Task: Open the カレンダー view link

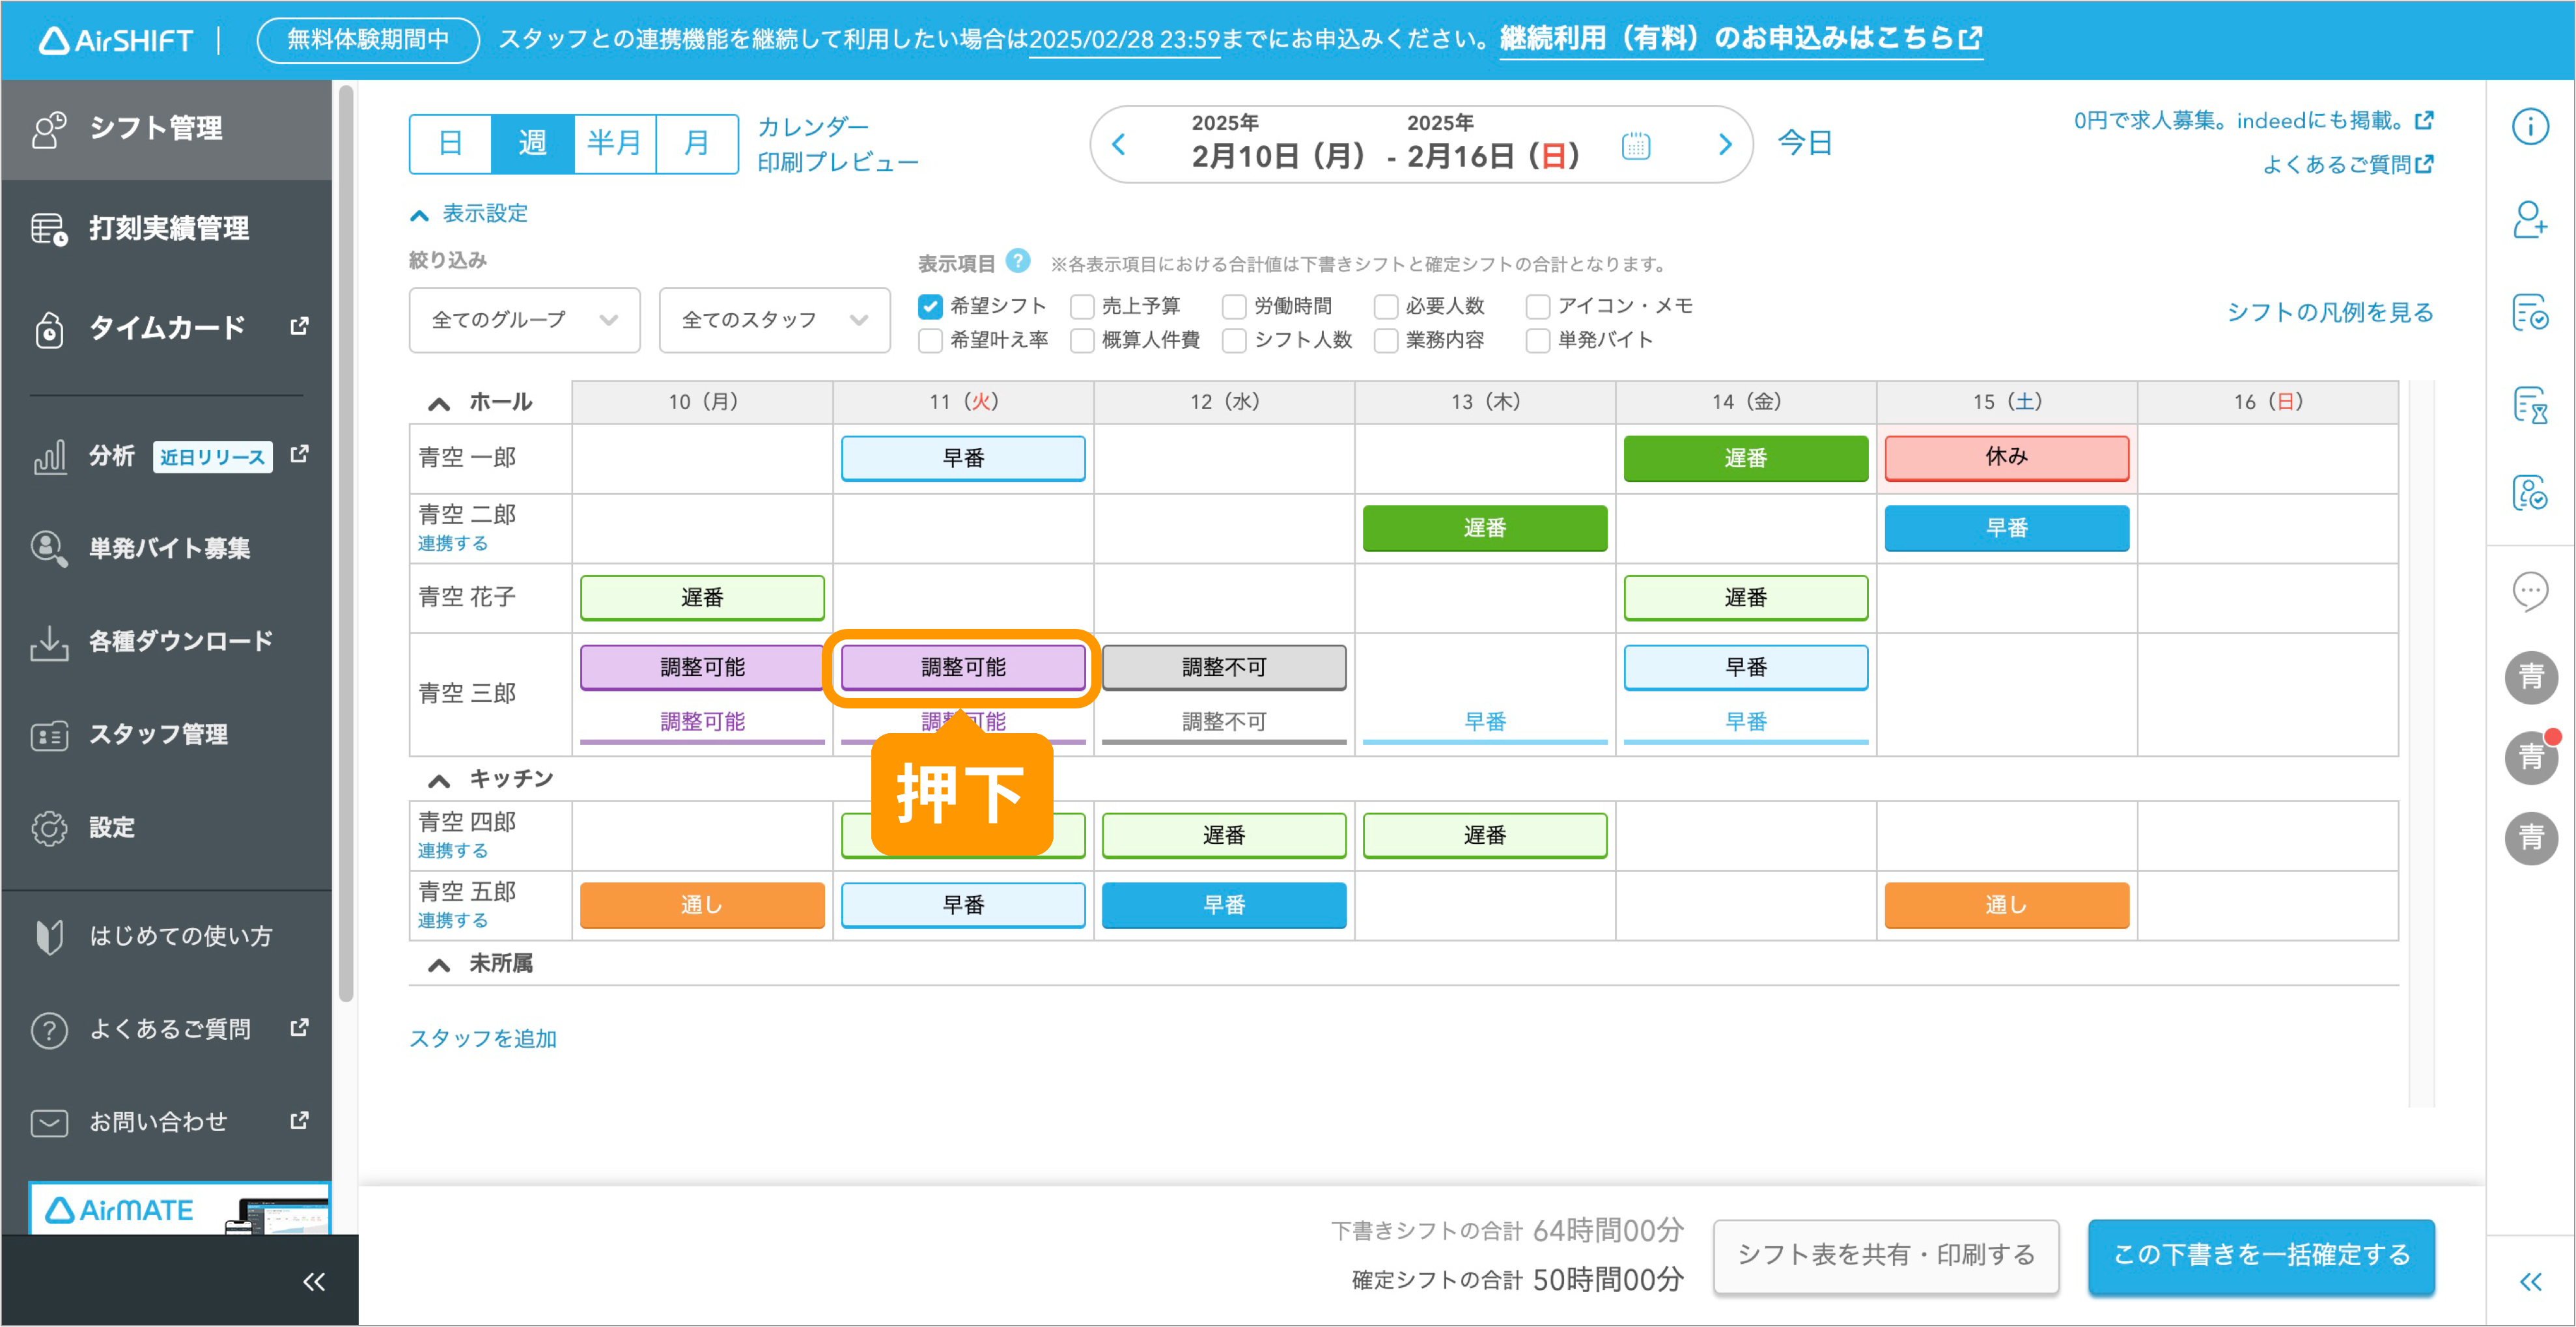Action: point(813,127)
